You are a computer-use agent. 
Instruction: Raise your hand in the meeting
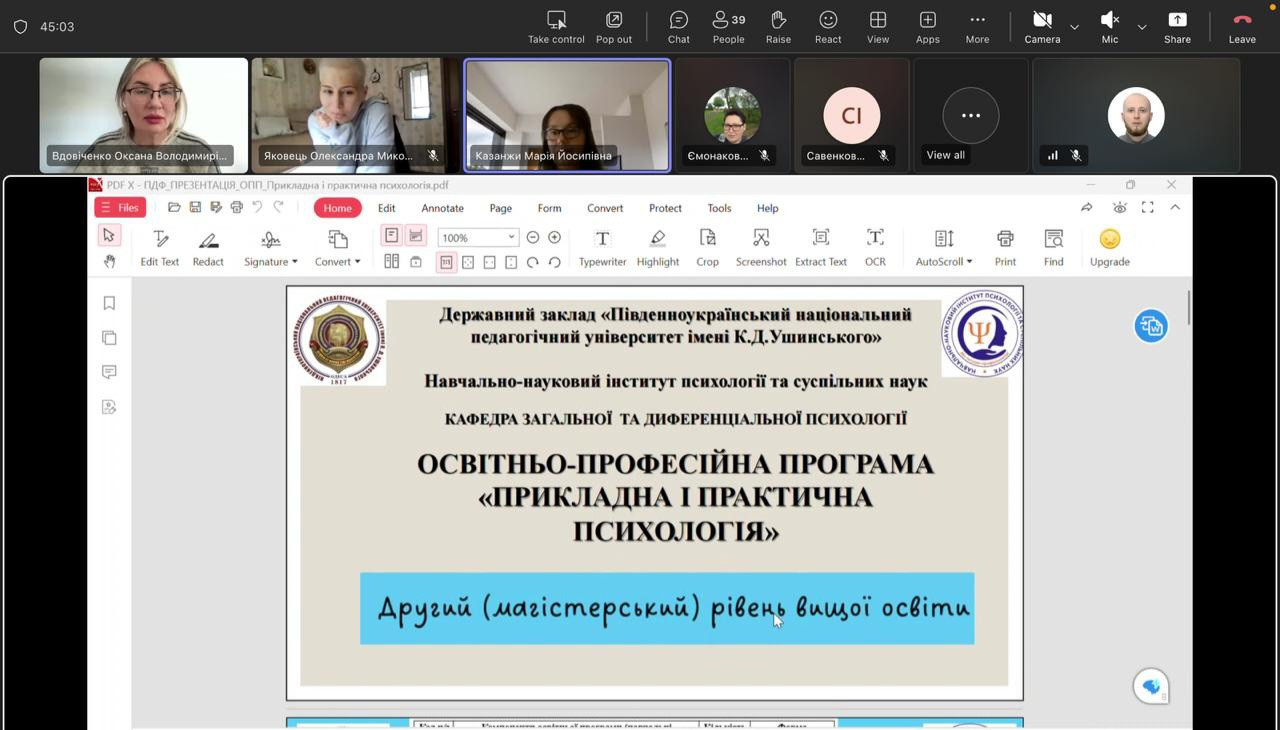click(778, 27)
